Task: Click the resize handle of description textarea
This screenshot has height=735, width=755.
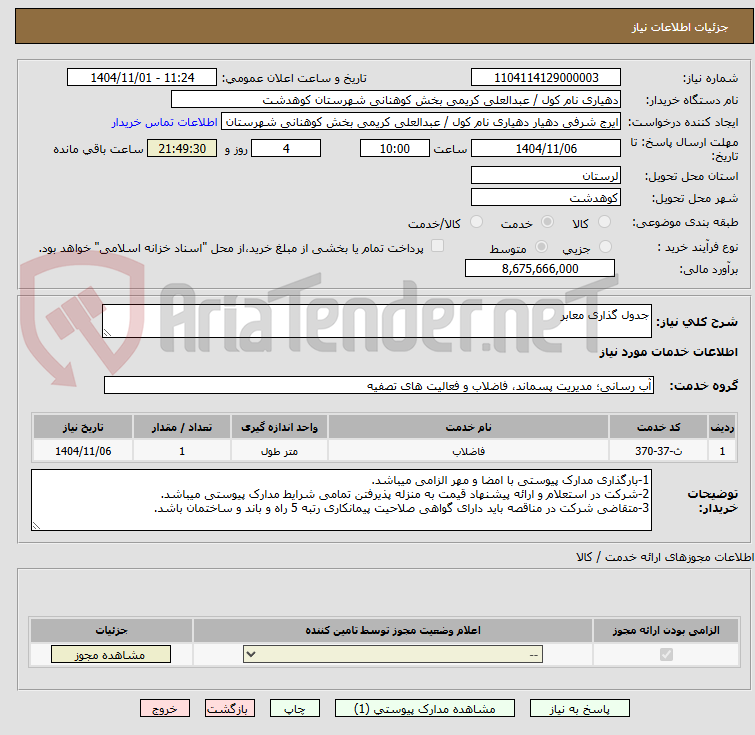Action: [107, 333]
